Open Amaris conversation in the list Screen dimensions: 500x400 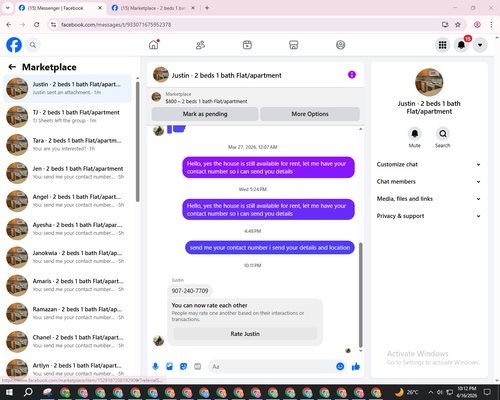[x=67, y=285]
